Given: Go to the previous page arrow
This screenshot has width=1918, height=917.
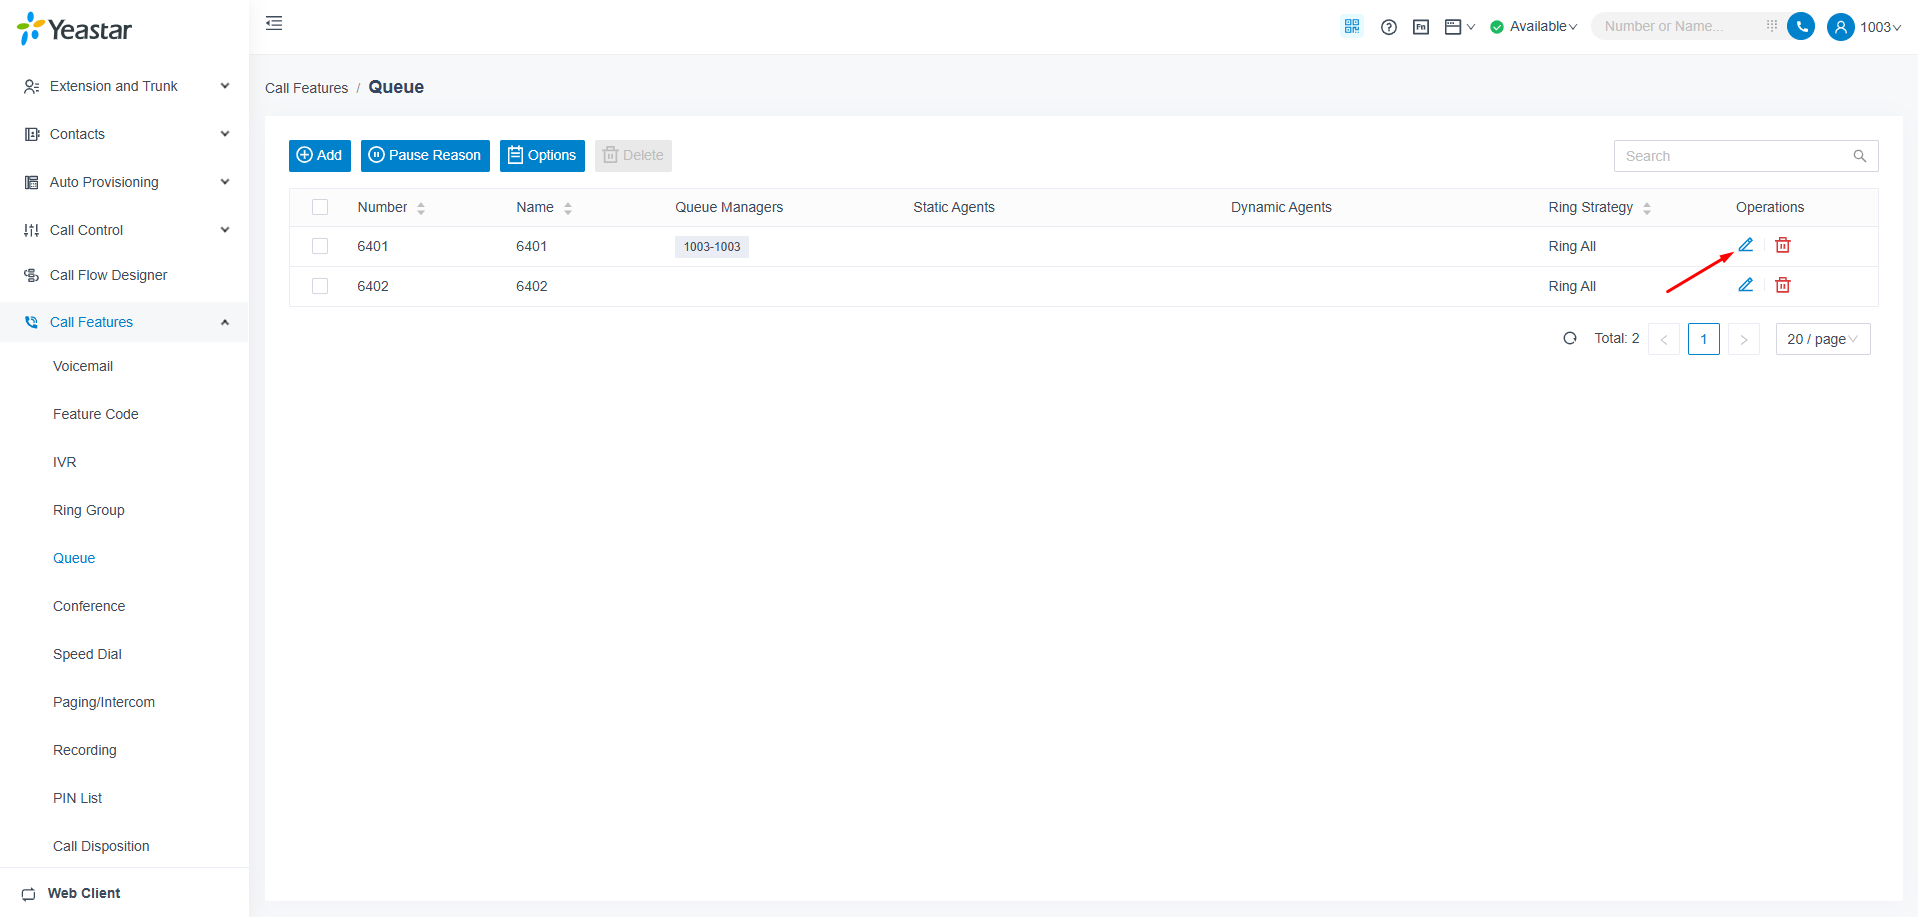Looking at the screenshot, I should click(1664, 339).
